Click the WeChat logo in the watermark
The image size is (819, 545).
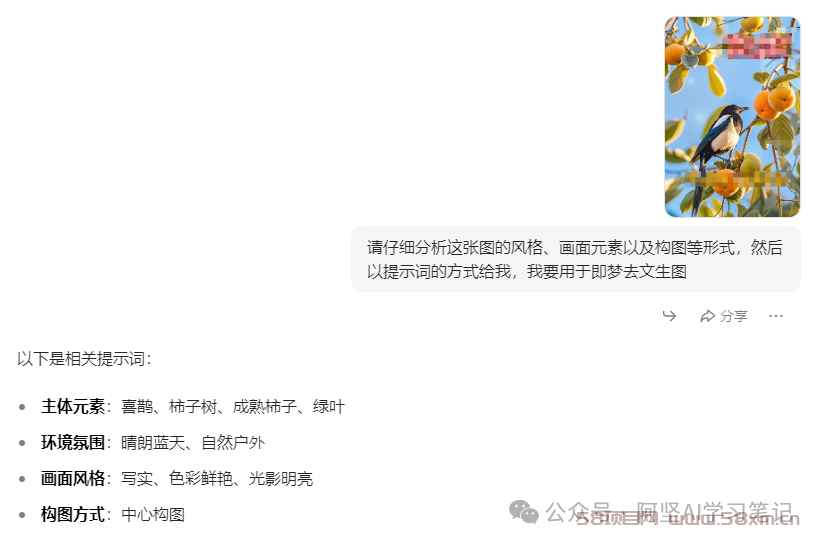(524, 512)
